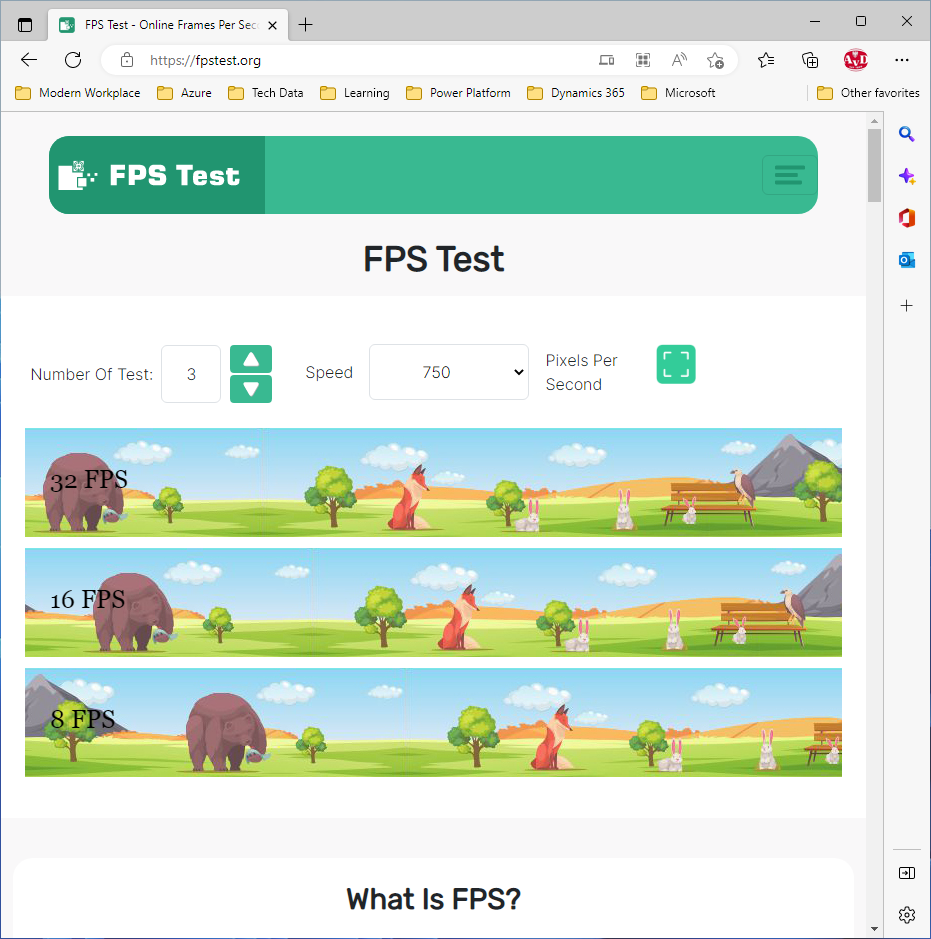Activate the Read Aloud icon
The image size is (931, 939).
[679, 60]
